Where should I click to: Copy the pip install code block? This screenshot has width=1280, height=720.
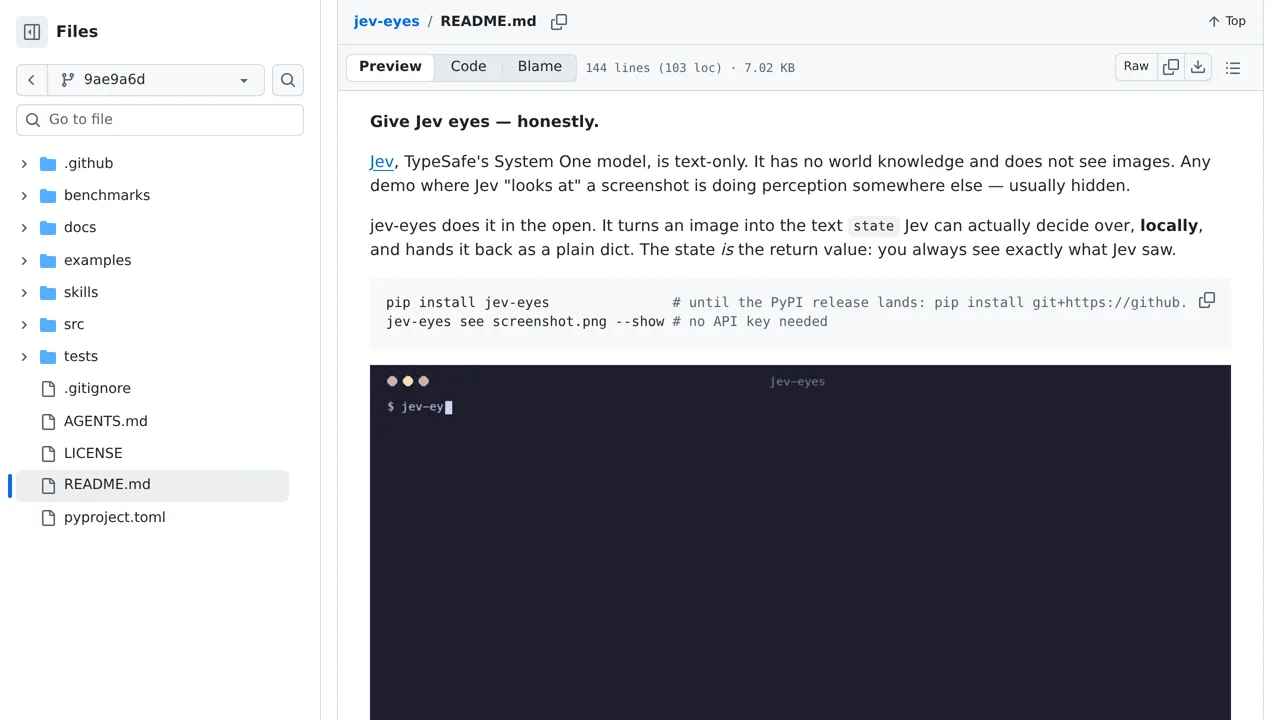1207,300
